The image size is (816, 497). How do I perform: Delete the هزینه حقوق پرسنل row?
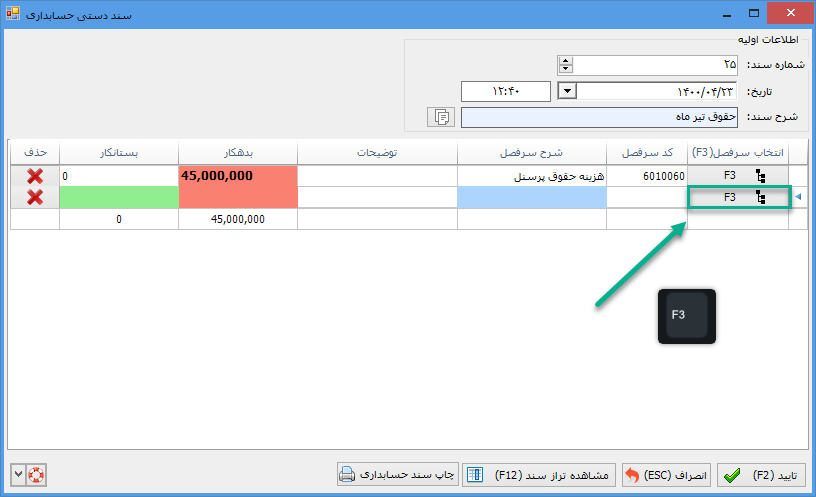pyautogui.click(x=35, y=176)
